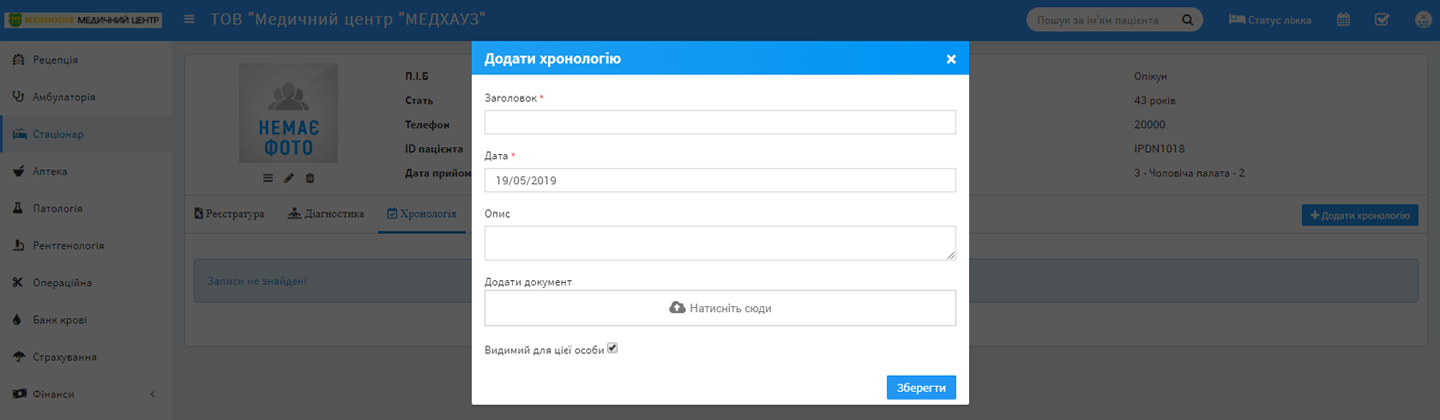Image resolution: width=1440 pixels, height=420 pixels.
Task: Click 'Натисніть сюди' upload area
Action: coord(720,308)
